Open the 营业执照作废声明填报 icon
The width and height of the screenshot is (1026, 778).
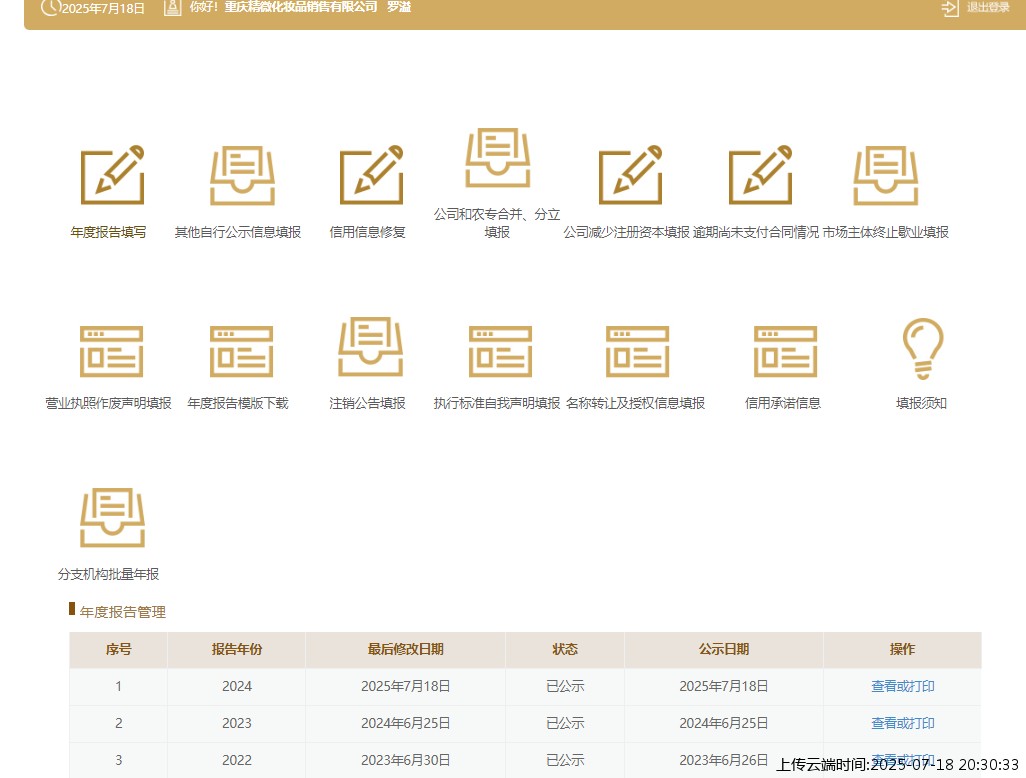[x=111, y=351]
